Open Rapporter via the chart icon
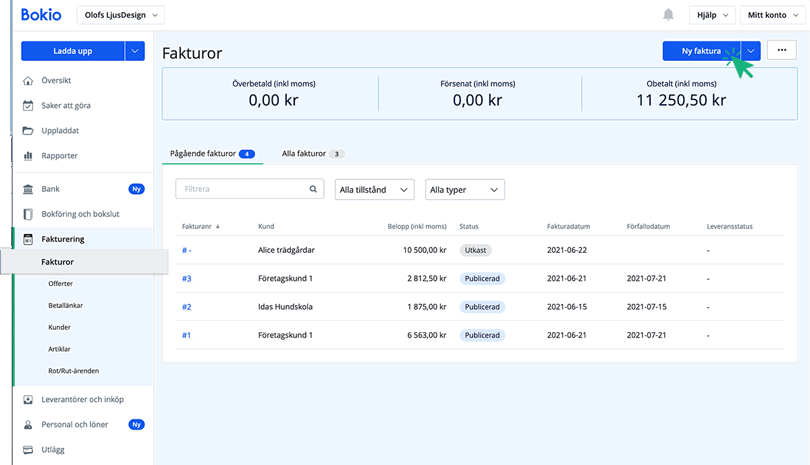Screen dimensions: 810x465 click(28, 155)
